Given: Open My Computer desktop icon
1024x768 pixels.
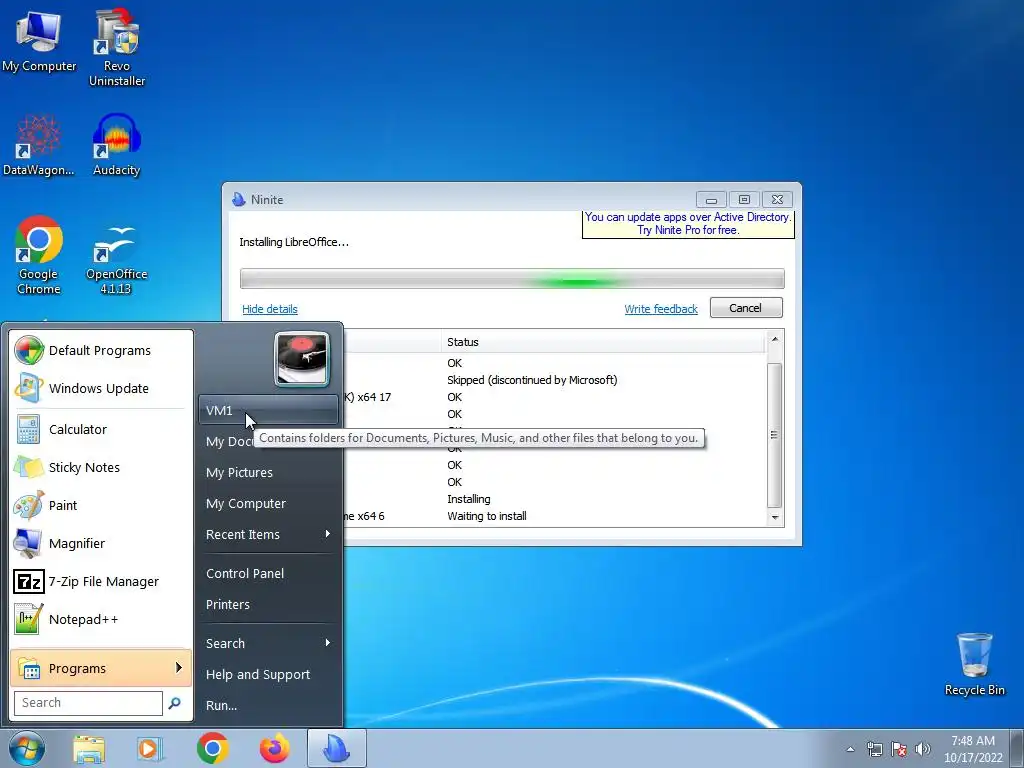Looking at the screenshot, I should pyautogui.click(x=39, y=40).
